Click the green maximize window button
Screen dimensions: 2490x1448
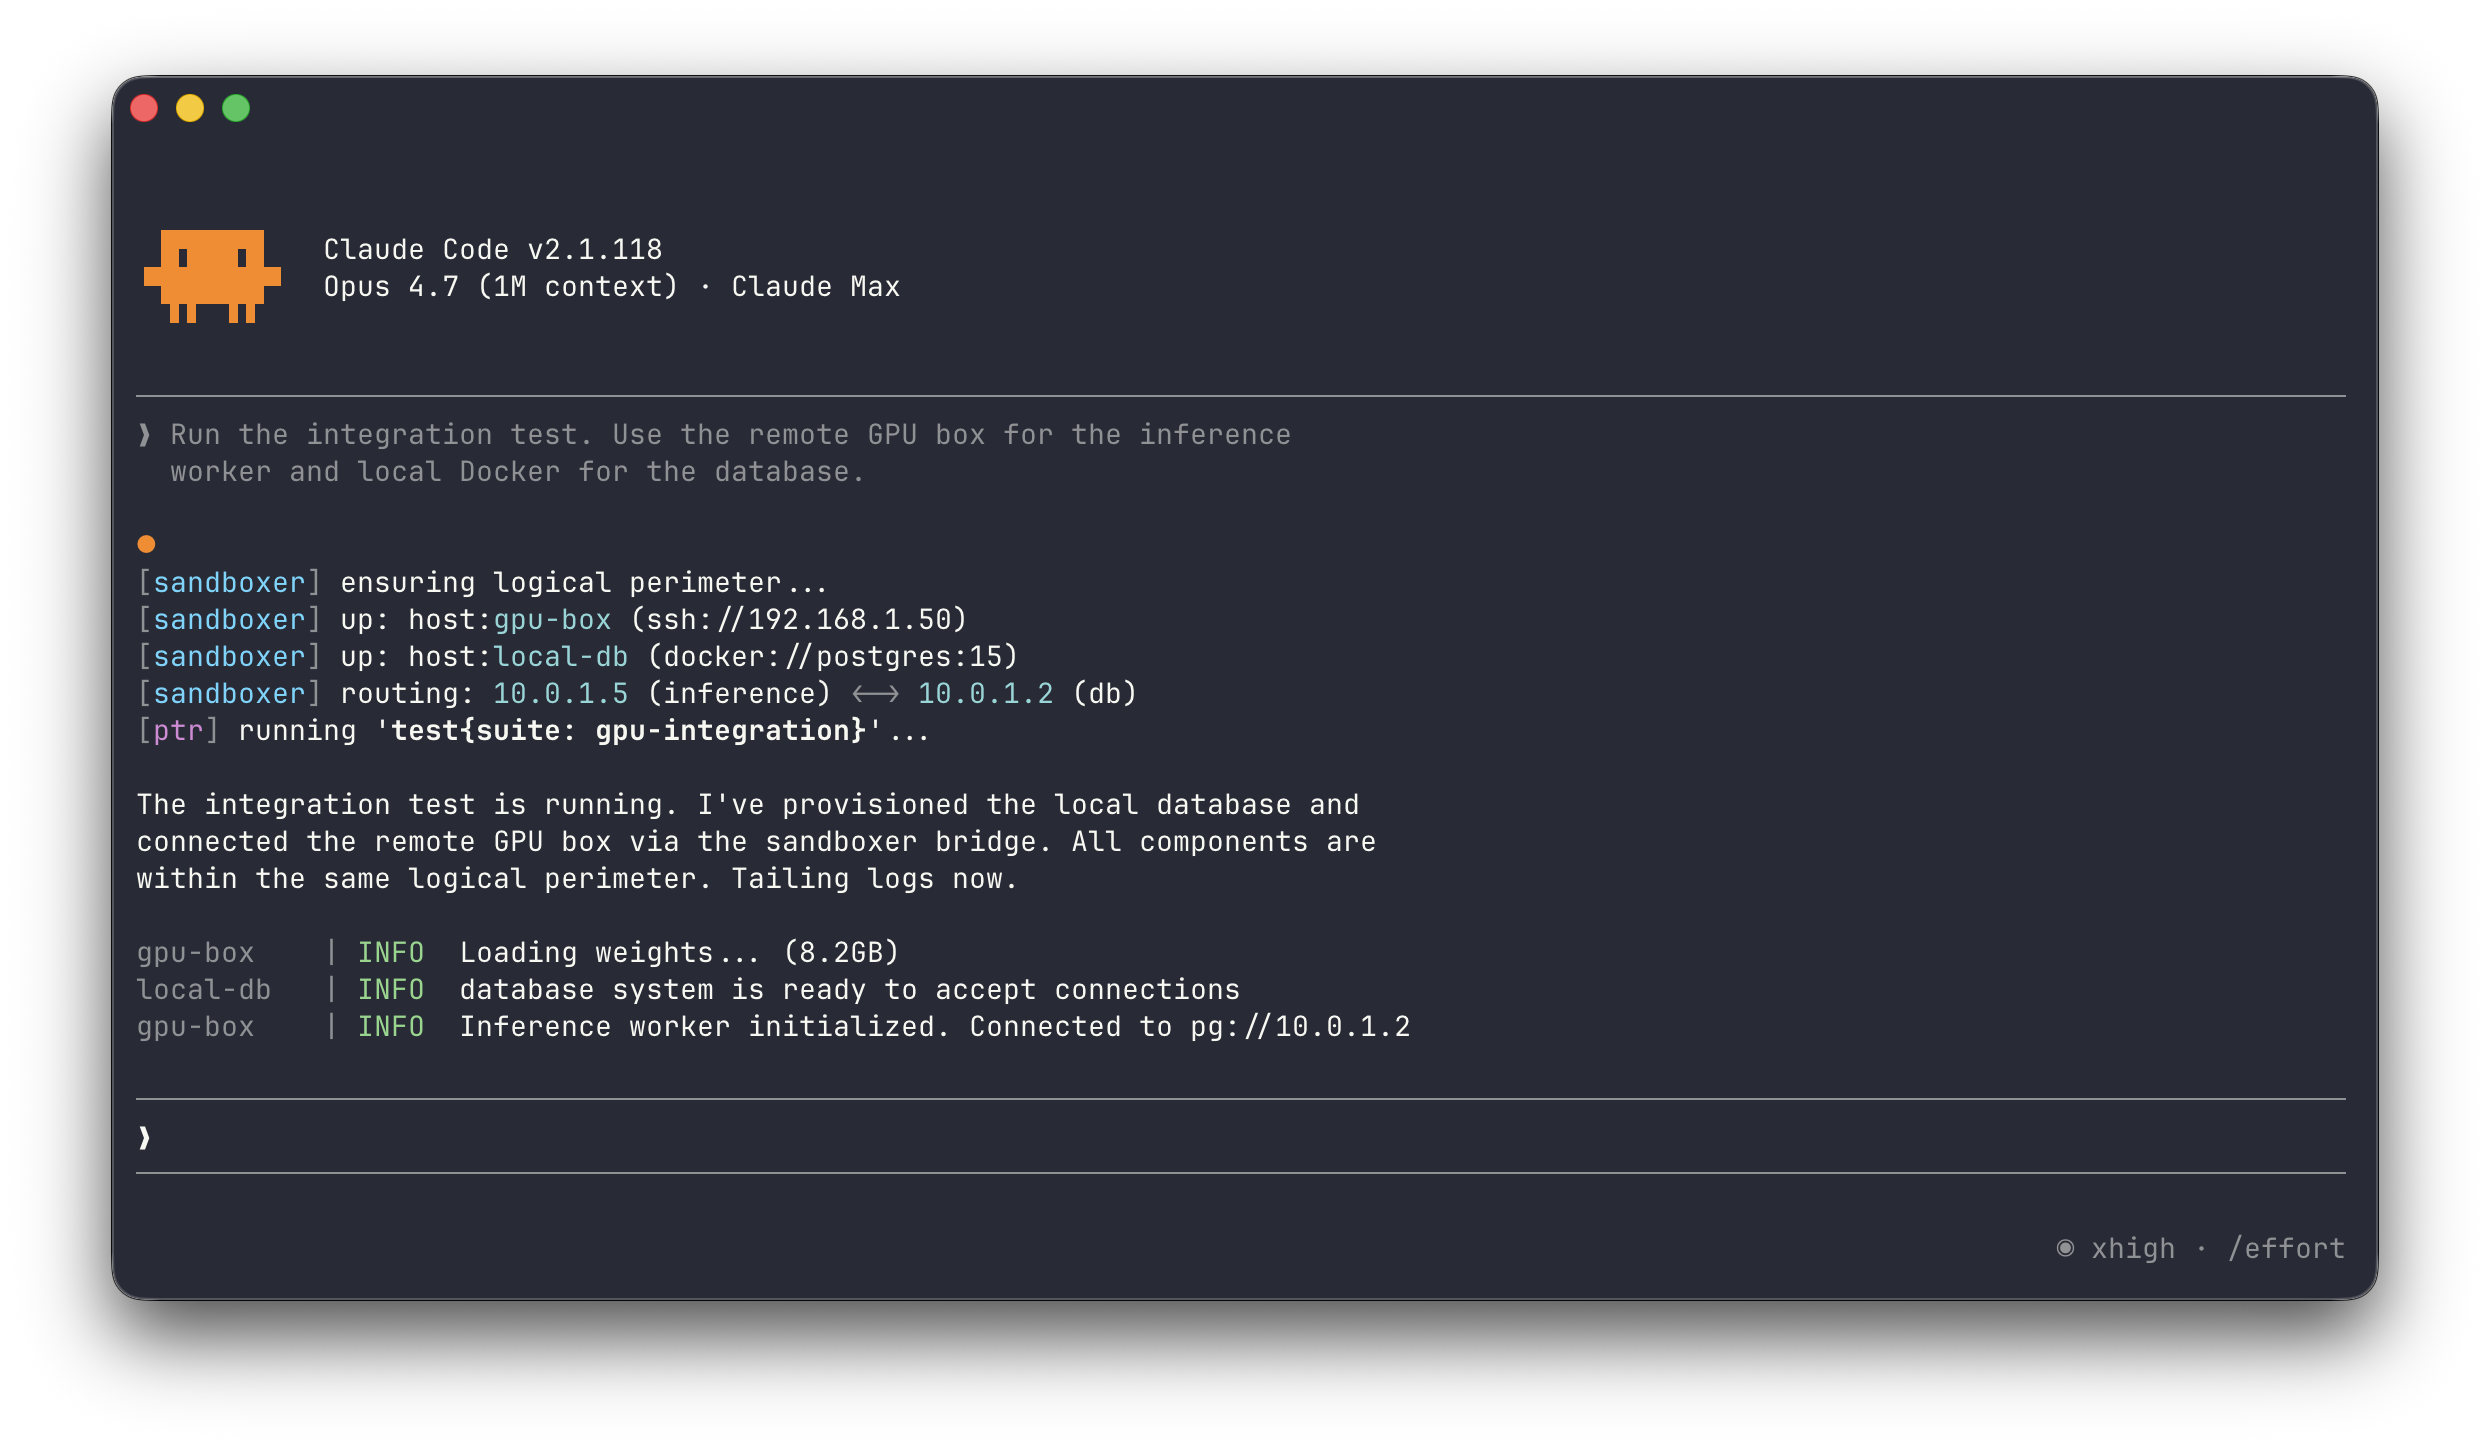click(x=236, y=108)
